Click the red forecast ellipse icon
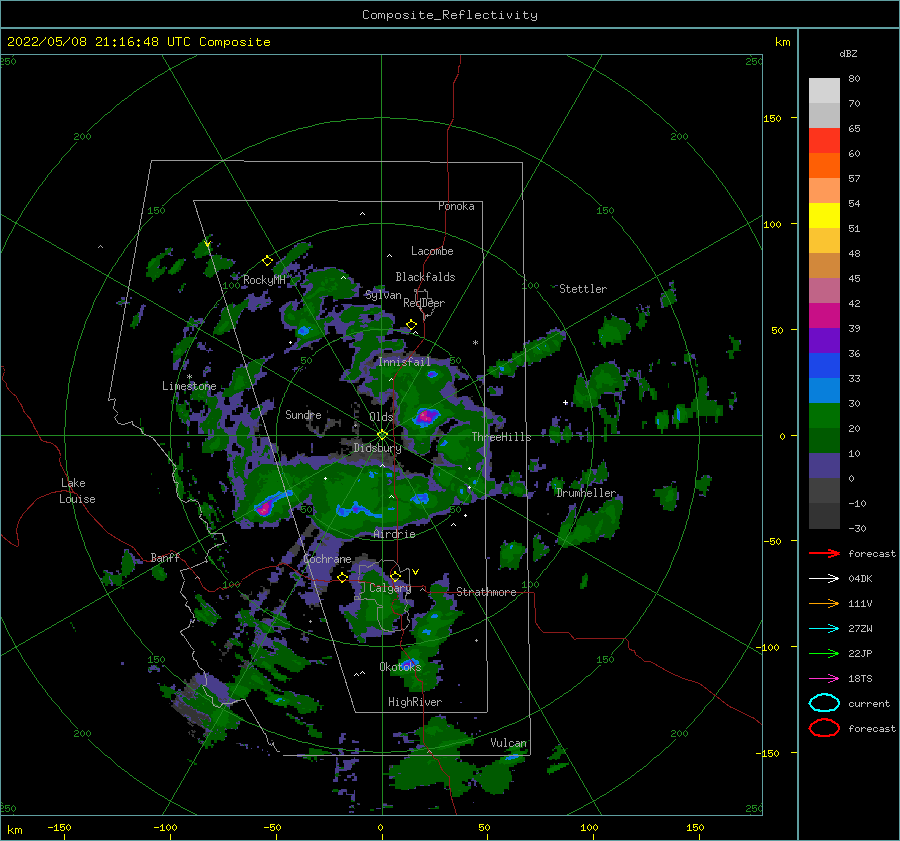900x841 pixels. click(824, 728)
